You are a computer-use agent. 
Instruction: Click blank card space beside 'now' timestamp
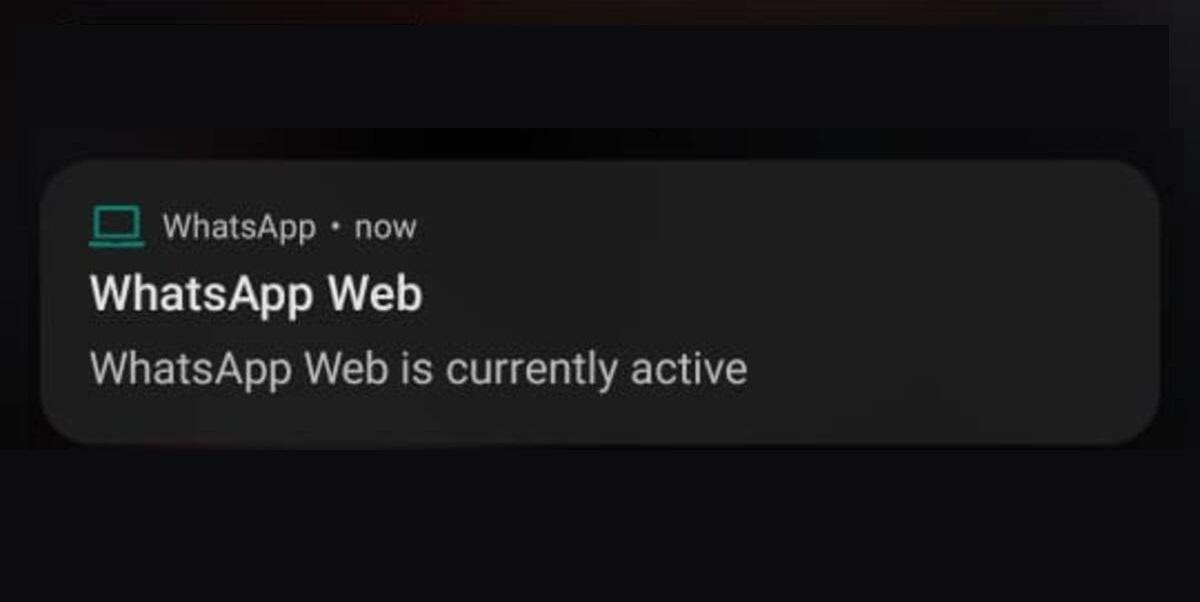(x=700, y=228)
